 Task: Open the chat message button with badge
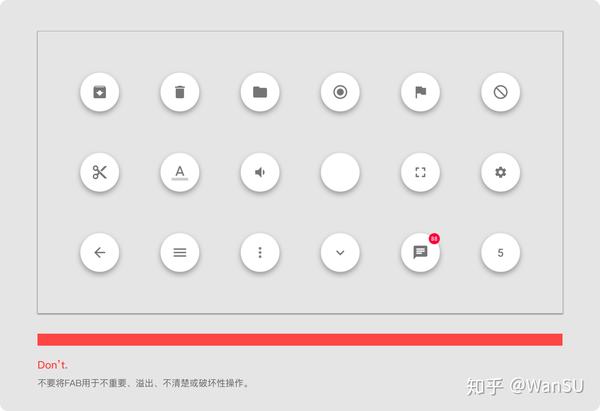420,253
